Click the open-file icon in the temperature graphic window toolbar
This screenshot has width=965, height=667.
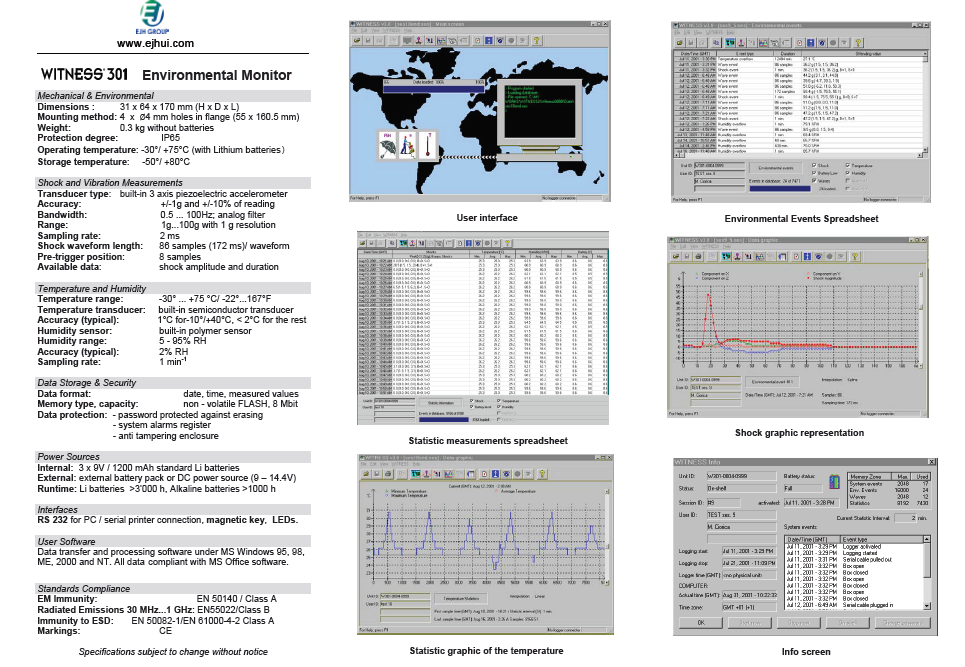point(366,474)
